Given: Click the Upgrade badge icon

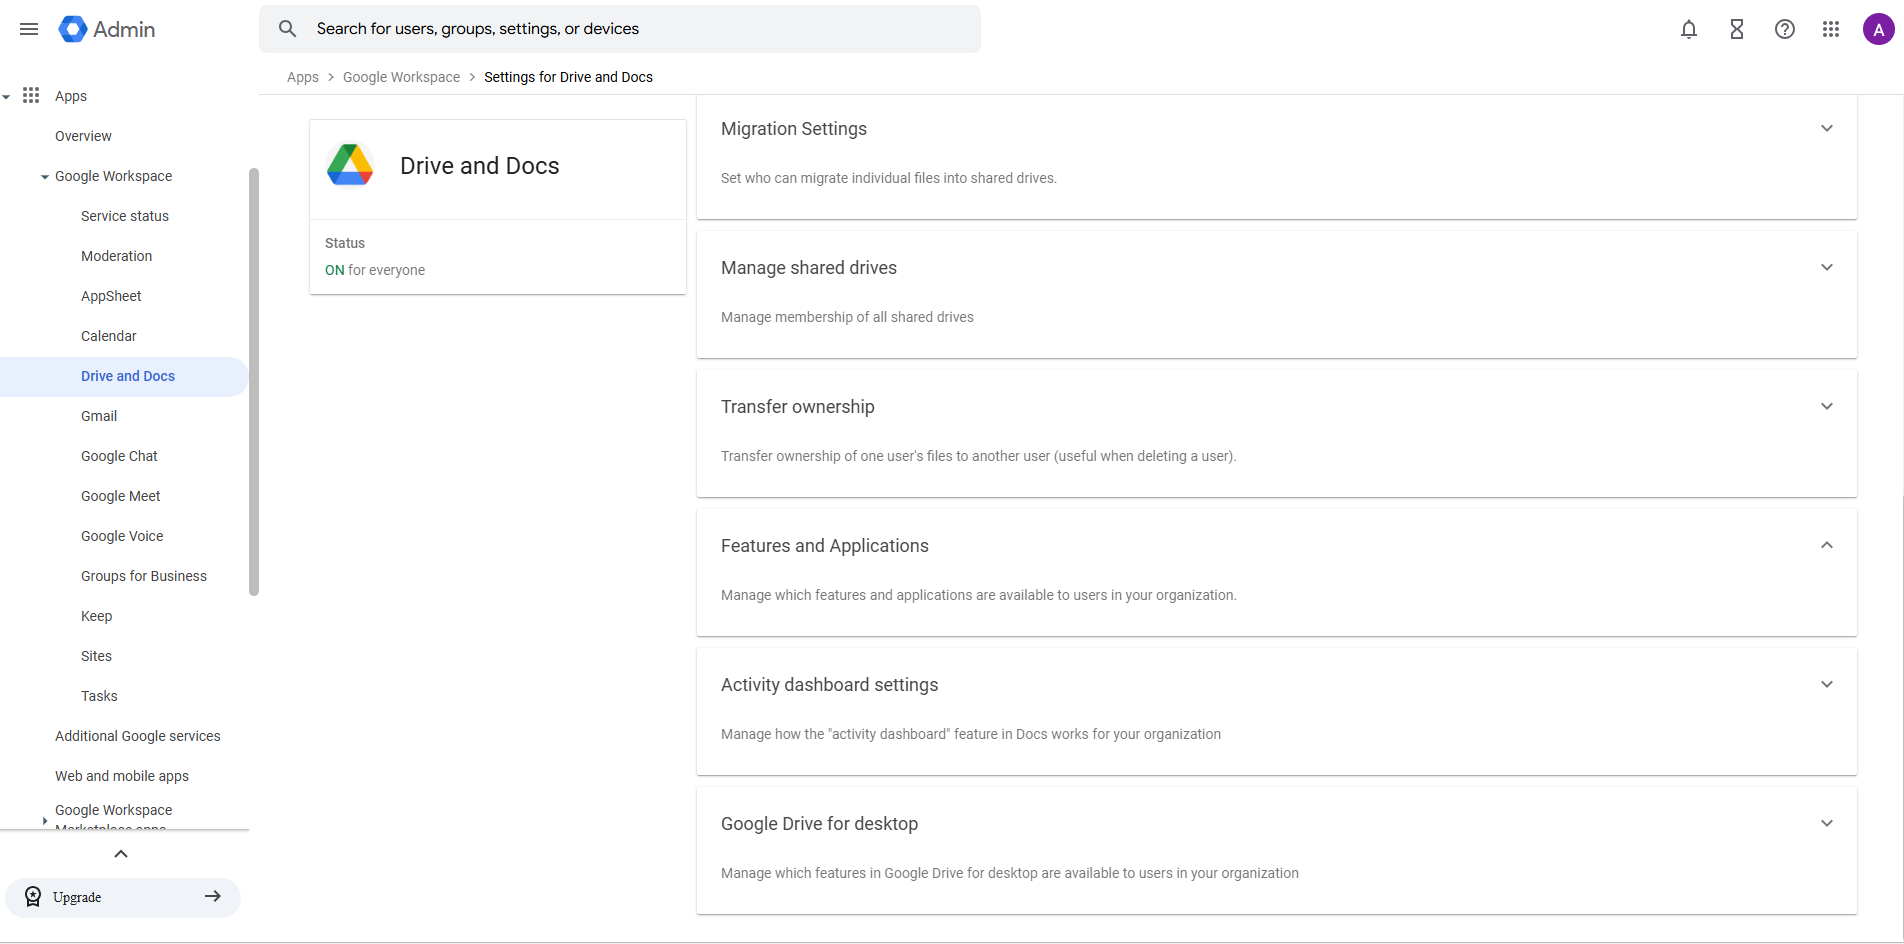Looking at the screenshot, I should pyautogui.click(x=33, y=897).
